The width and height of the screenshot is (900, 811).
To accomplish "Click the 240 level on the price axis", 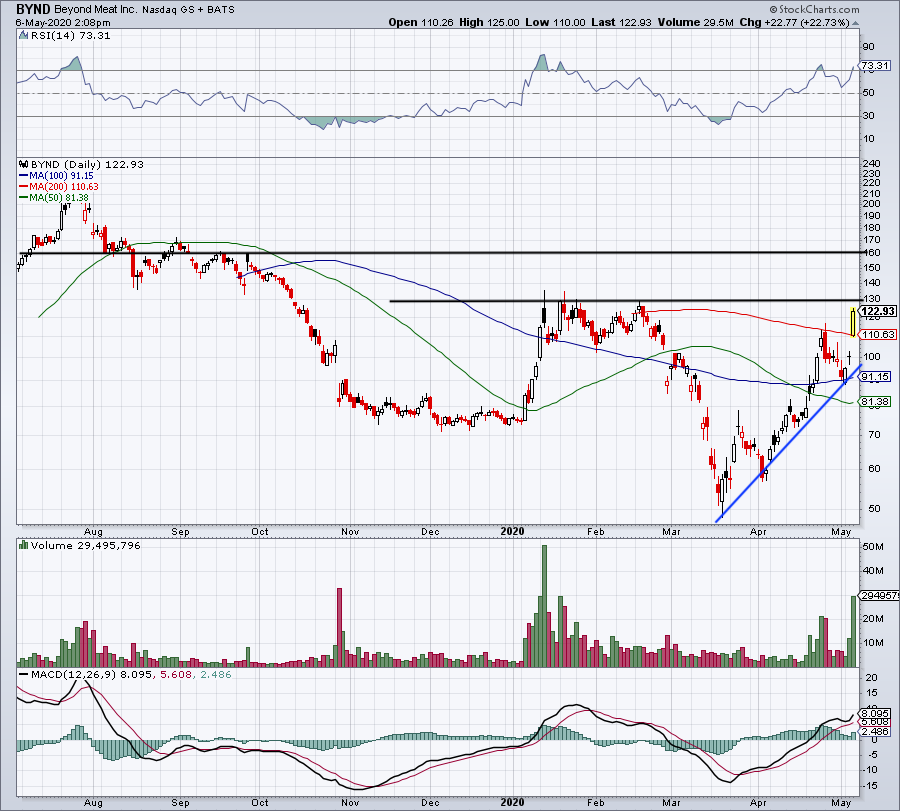I will (x=870, y=164).
